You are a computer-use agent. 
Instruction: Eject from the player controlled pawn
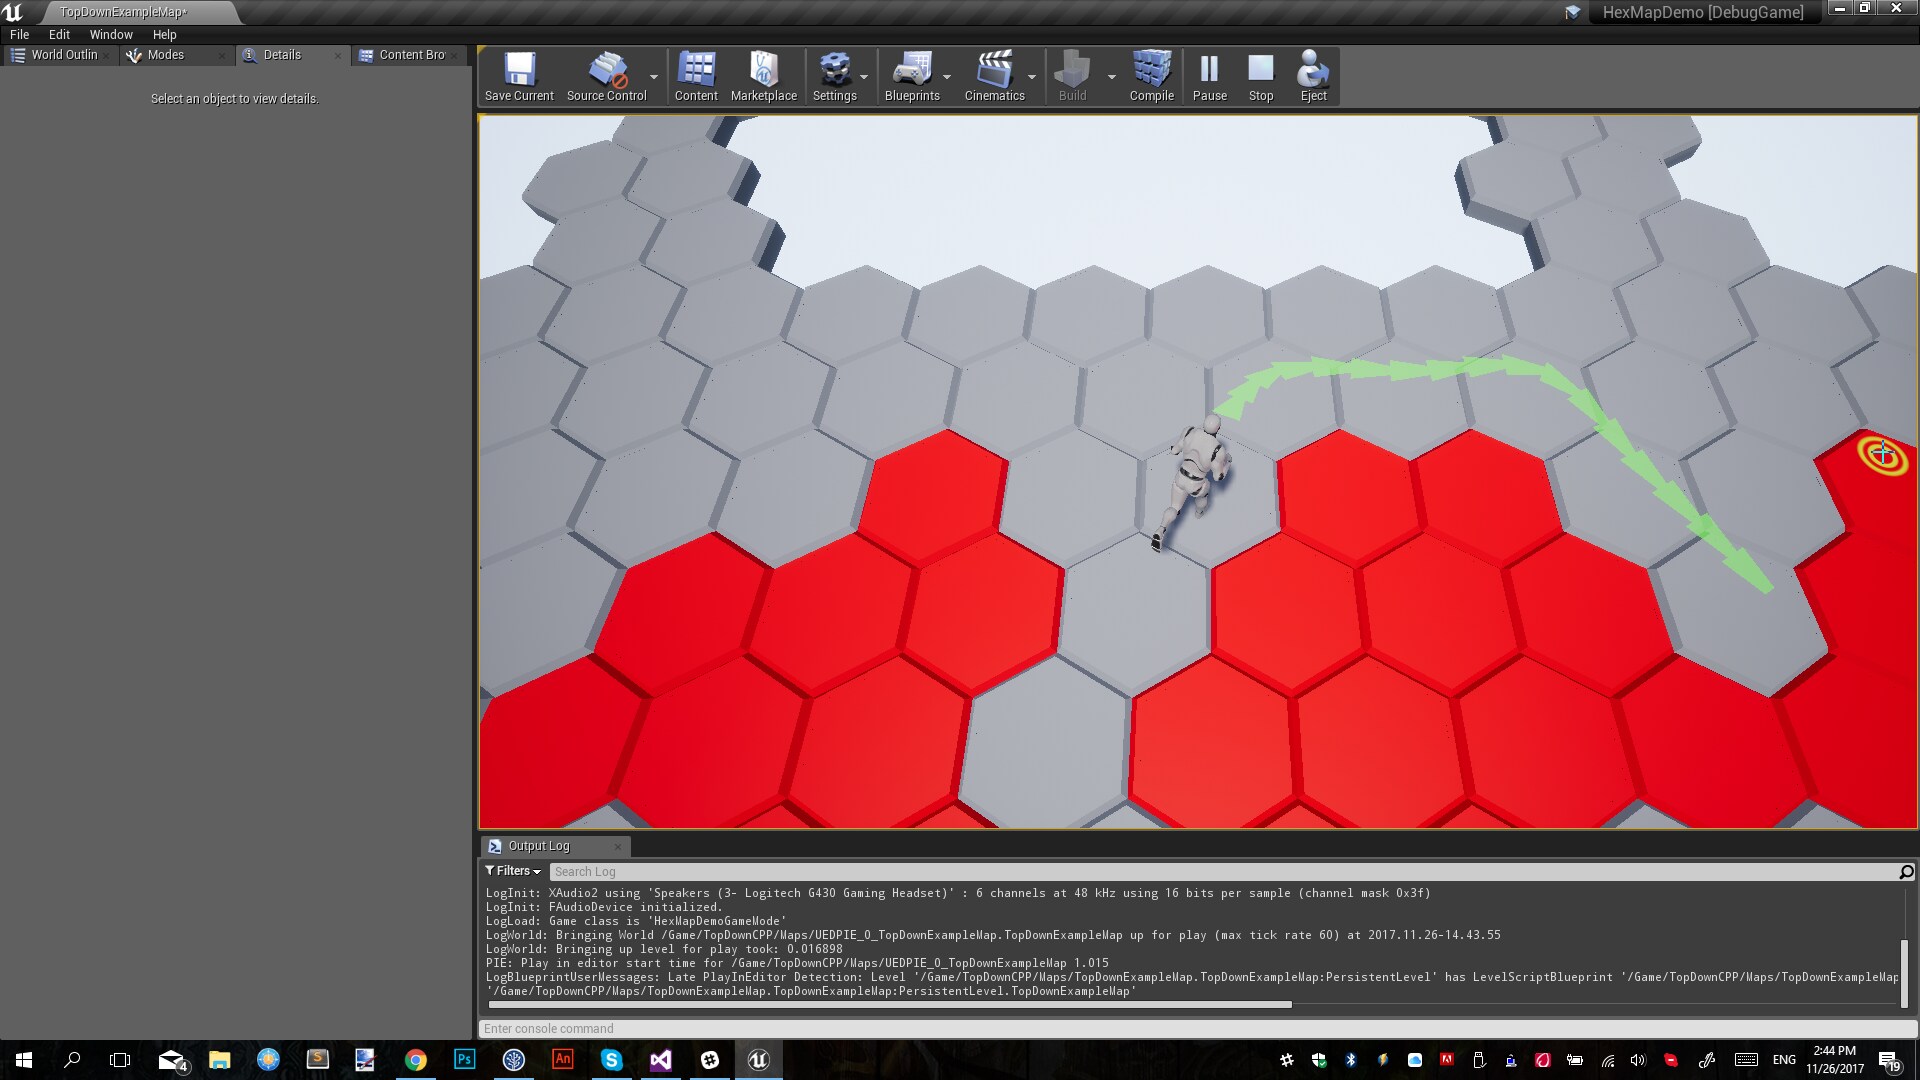pyautogui.click(x=1313, y=75)
